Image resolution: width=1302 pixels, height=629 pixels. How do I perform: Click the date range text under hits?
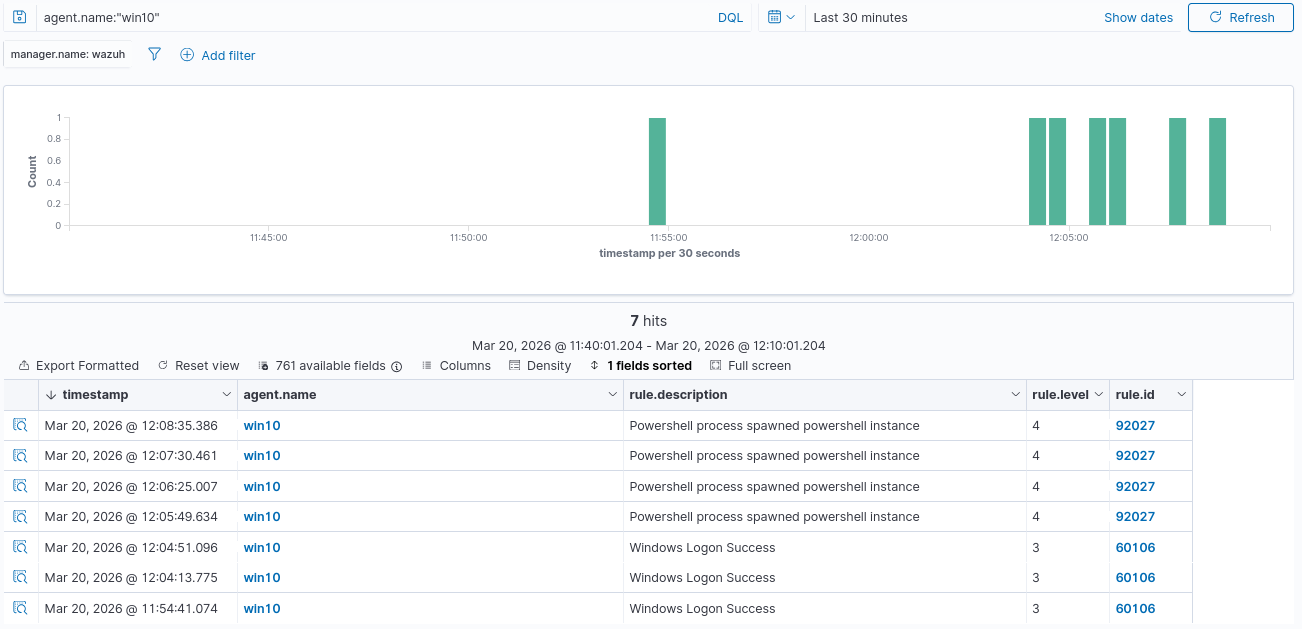648,346
